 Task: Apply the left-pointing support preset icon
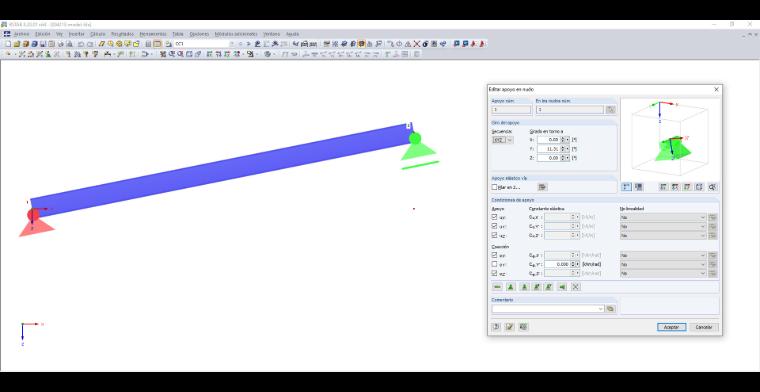562,287
